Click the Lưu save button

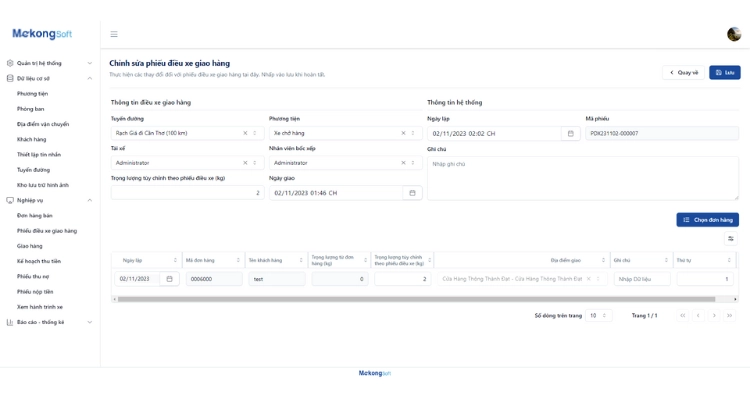725,73
